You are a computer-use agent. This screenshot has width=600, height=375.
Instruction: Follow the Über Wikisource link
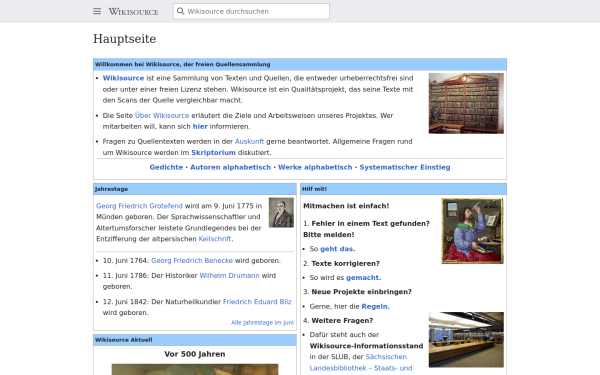pyautogui.click(x=162, y=116)
